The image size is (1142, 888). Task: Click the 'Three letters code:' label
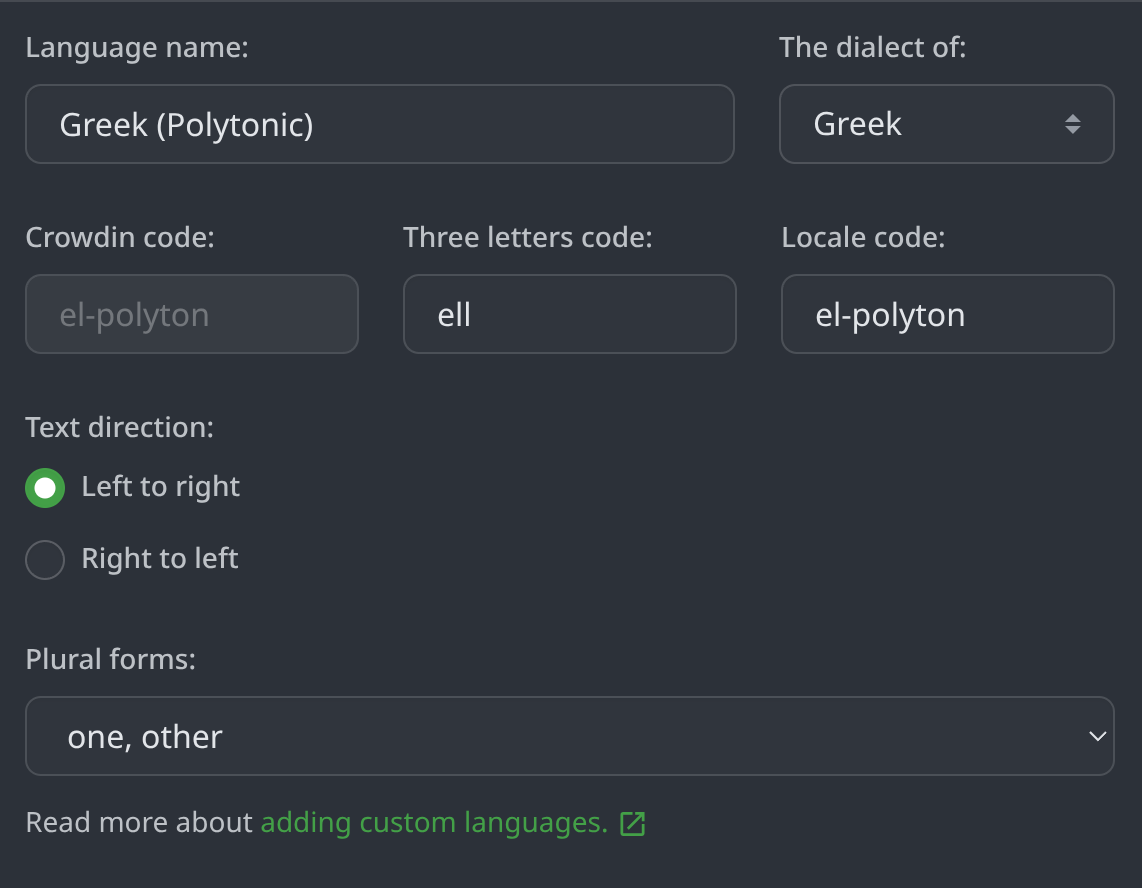pyautogui.click(x=528, y=237)
